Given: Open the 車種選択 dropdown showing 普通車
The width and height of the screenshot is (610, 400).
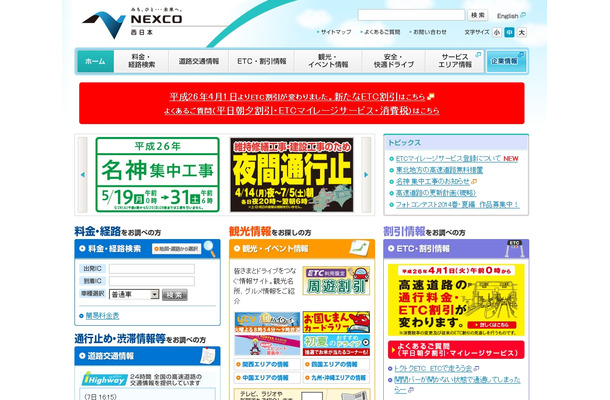Looking at the screenshot, I should (x=134, y=295).
